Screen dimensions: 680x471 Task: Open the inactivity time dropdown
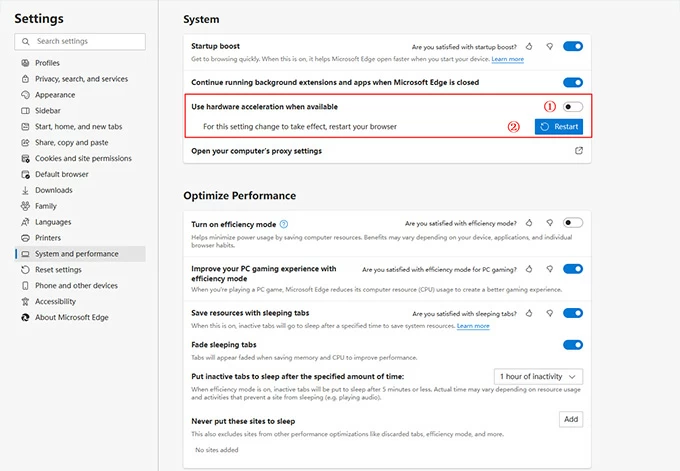click(538, 376)
